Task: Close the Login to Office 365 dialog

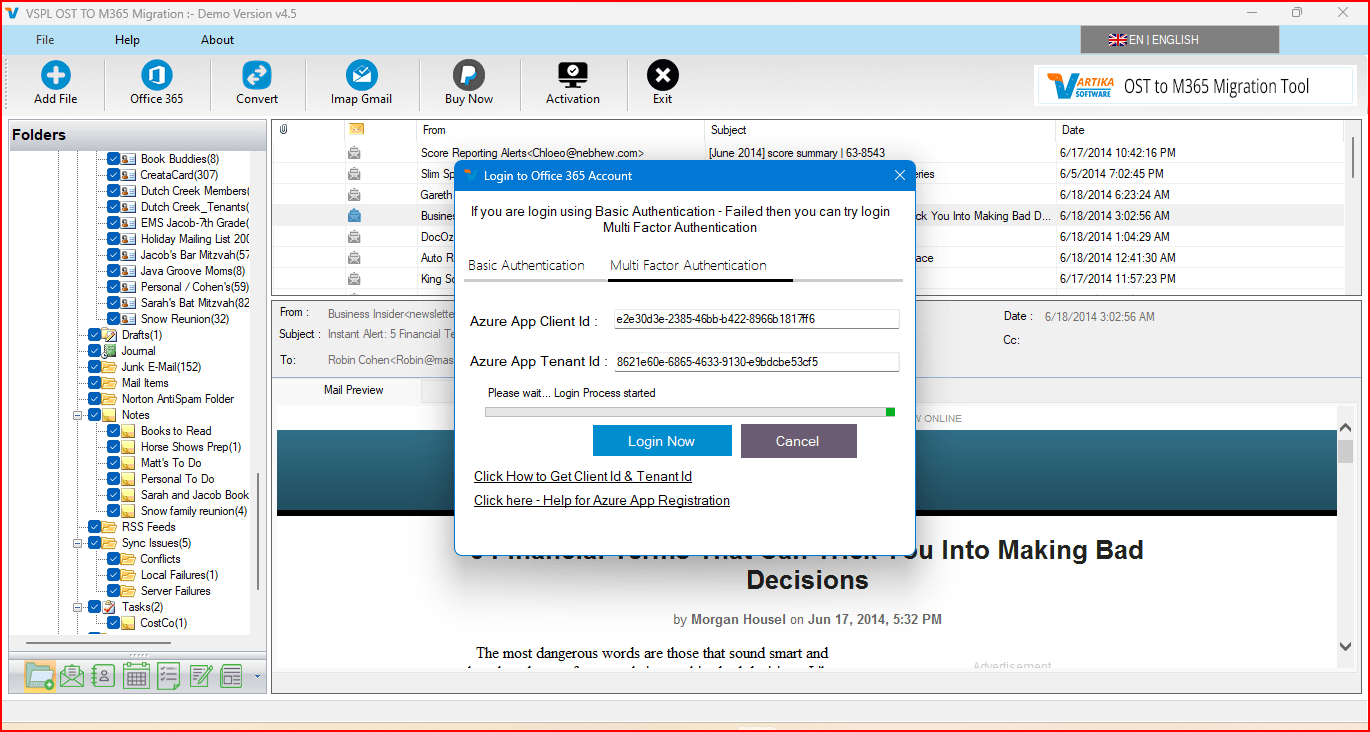Action: coord(900,176)
